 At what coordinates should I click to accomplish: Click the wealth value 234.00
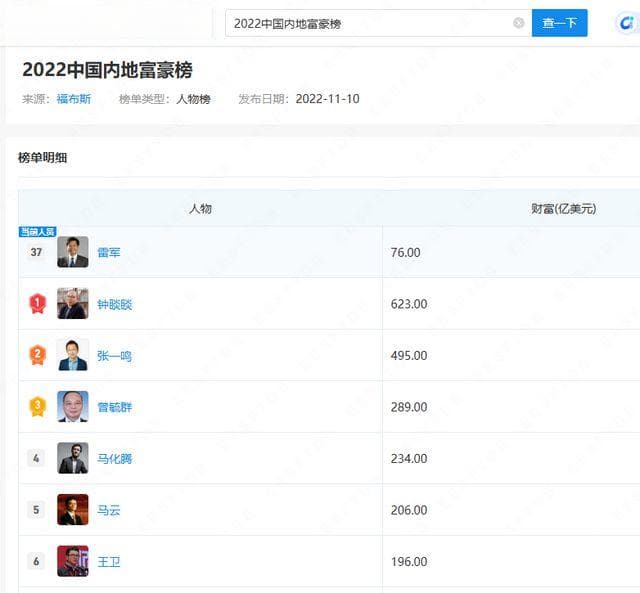(x=409, y=458)
